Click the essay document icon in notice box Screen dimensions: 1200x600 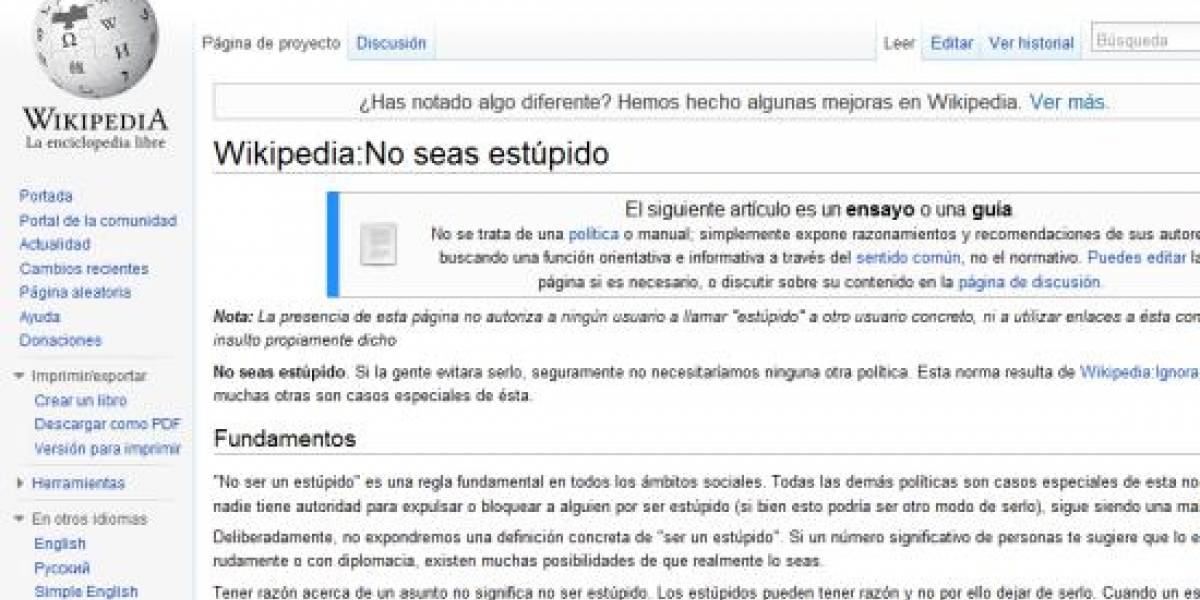coord(379,244)
